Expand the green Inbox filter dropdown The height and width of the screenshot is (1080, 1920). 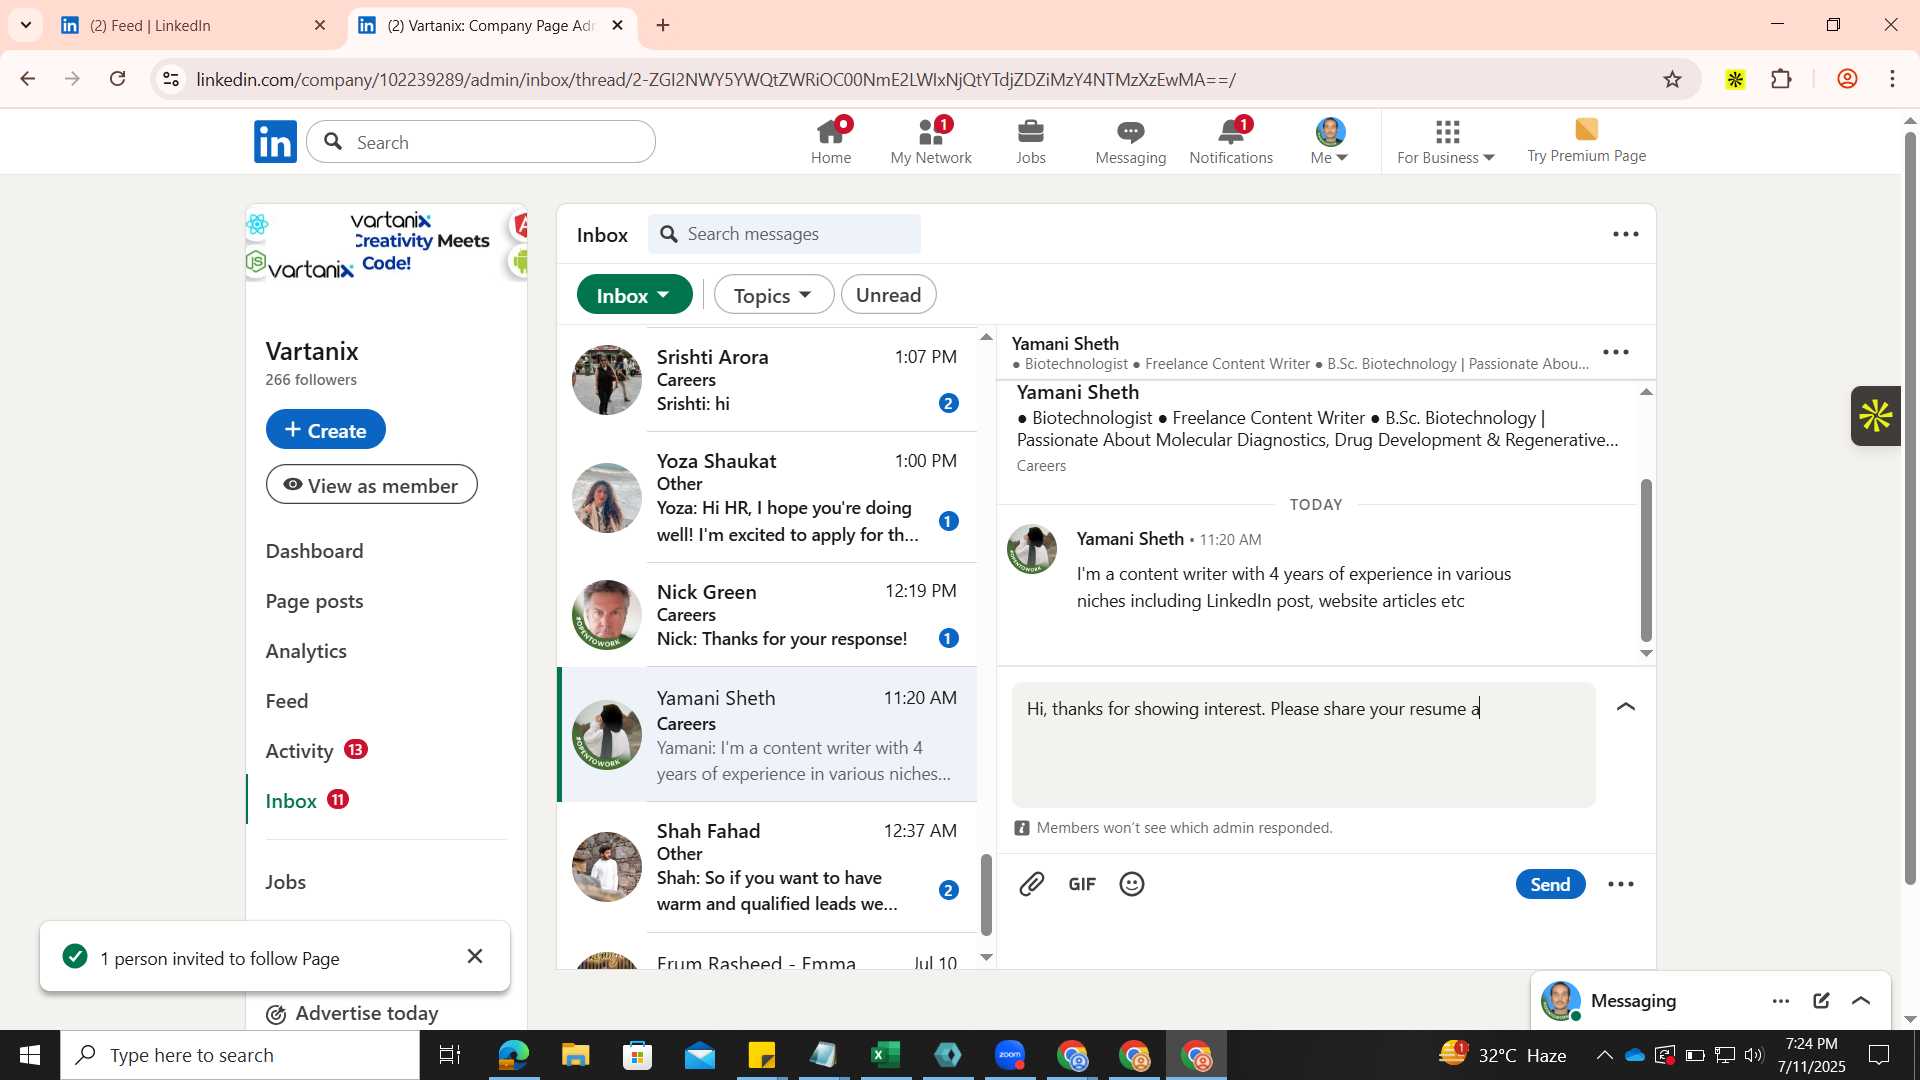(634, 295)
